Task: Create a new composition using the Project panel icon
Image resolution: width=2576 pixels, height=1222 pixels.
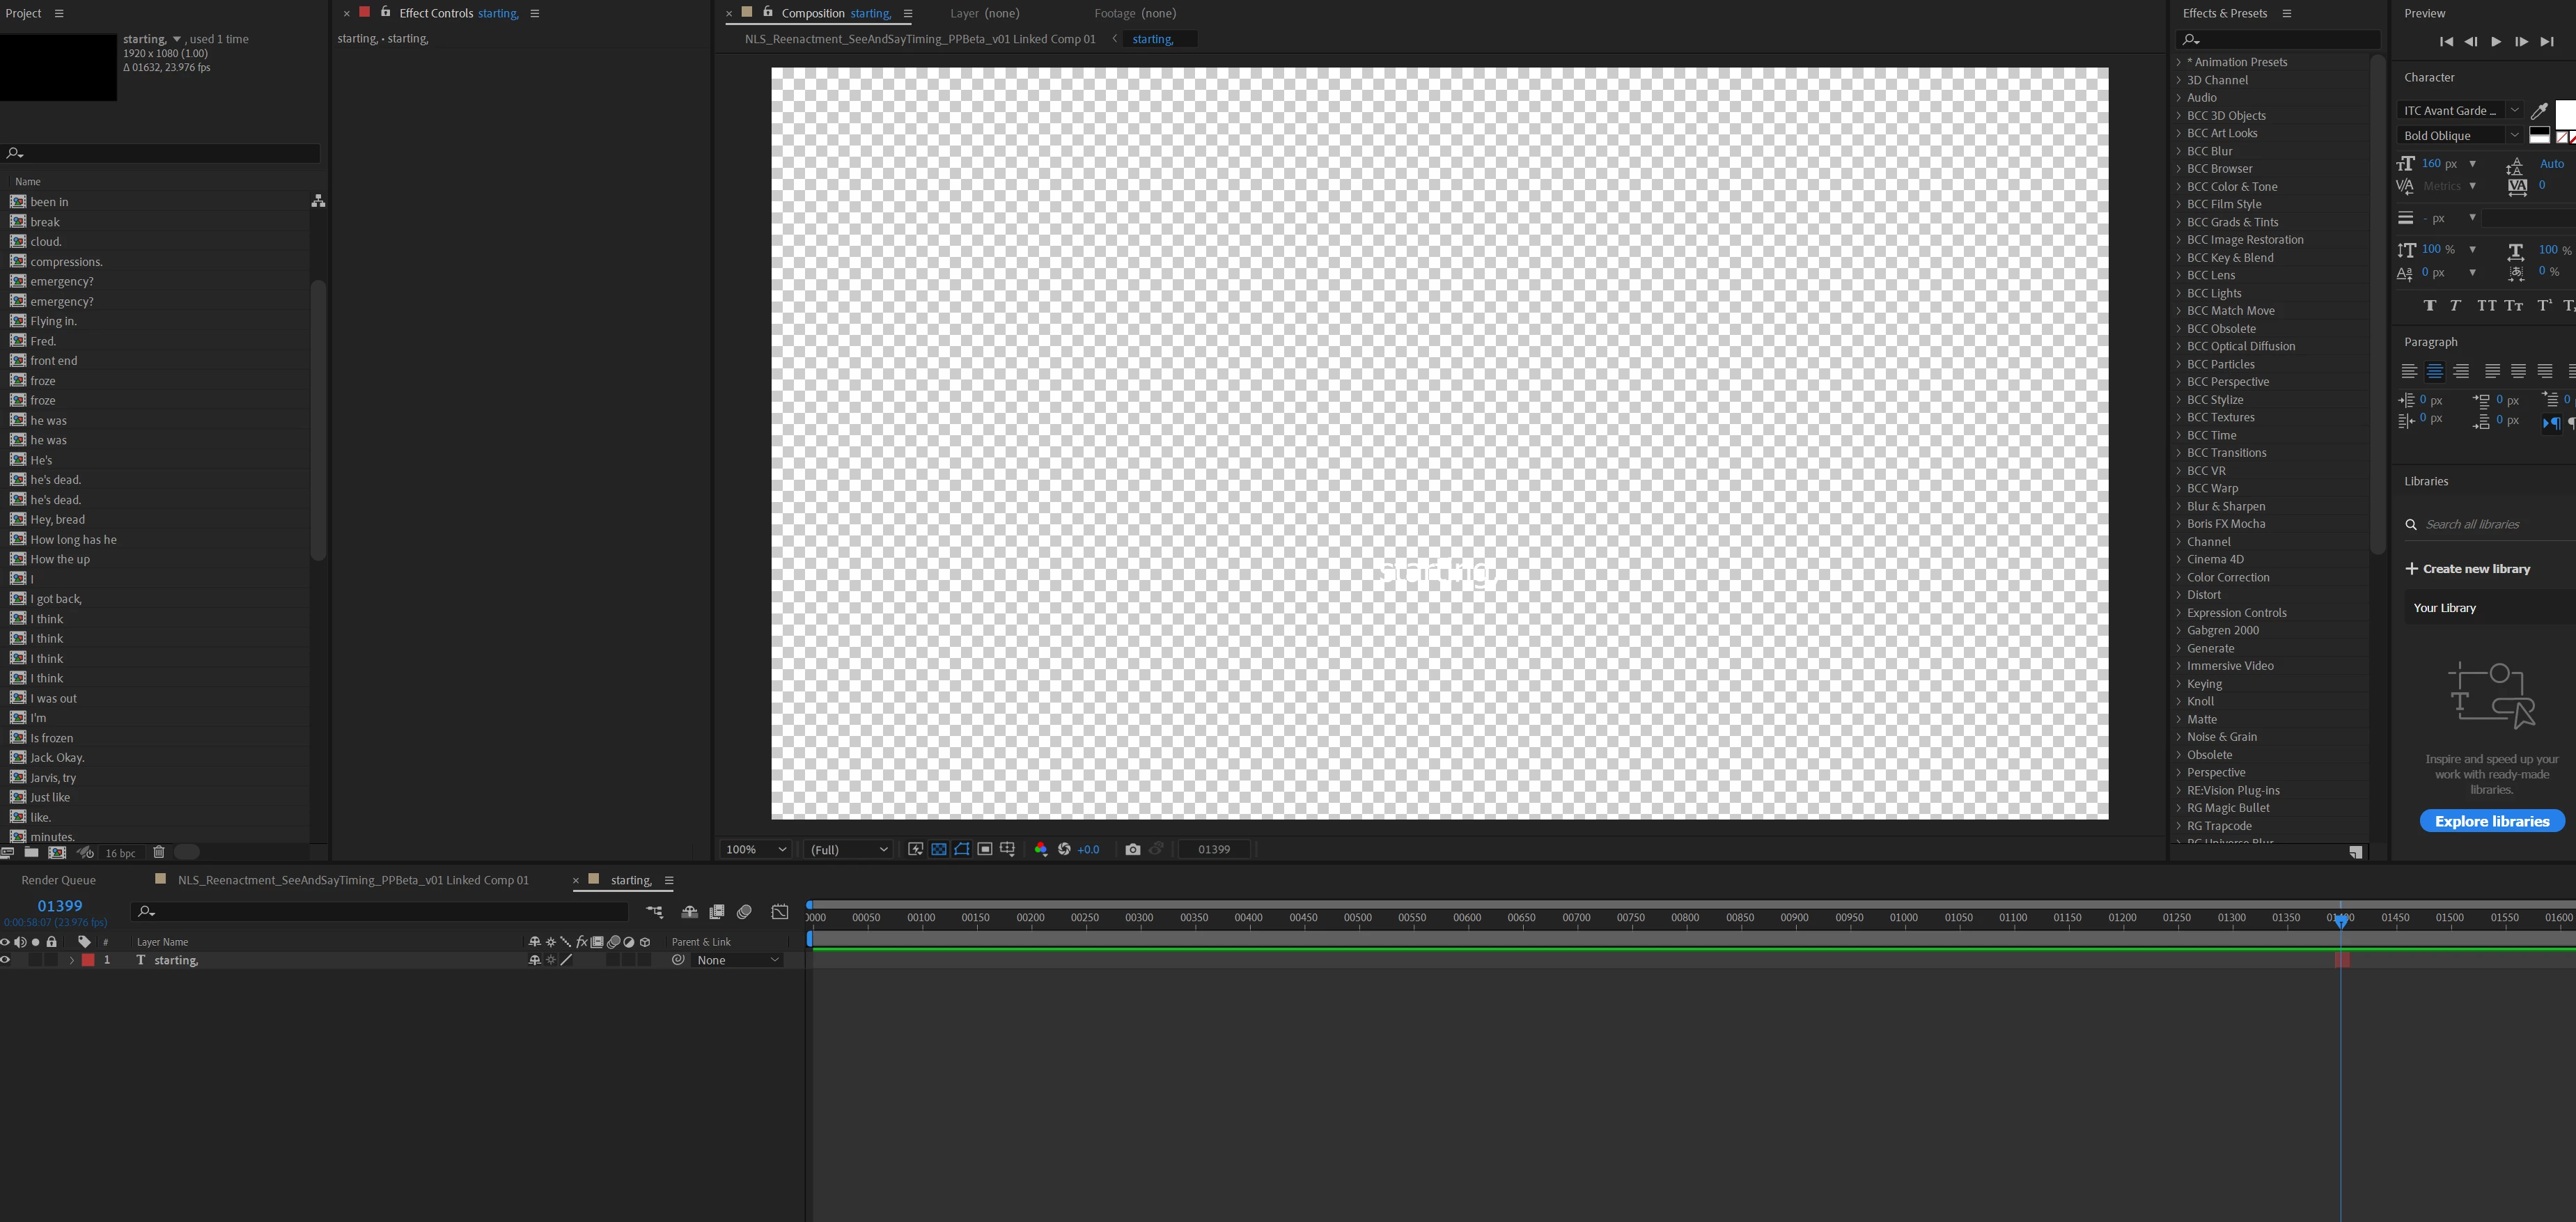Action: tap(57, 852)
